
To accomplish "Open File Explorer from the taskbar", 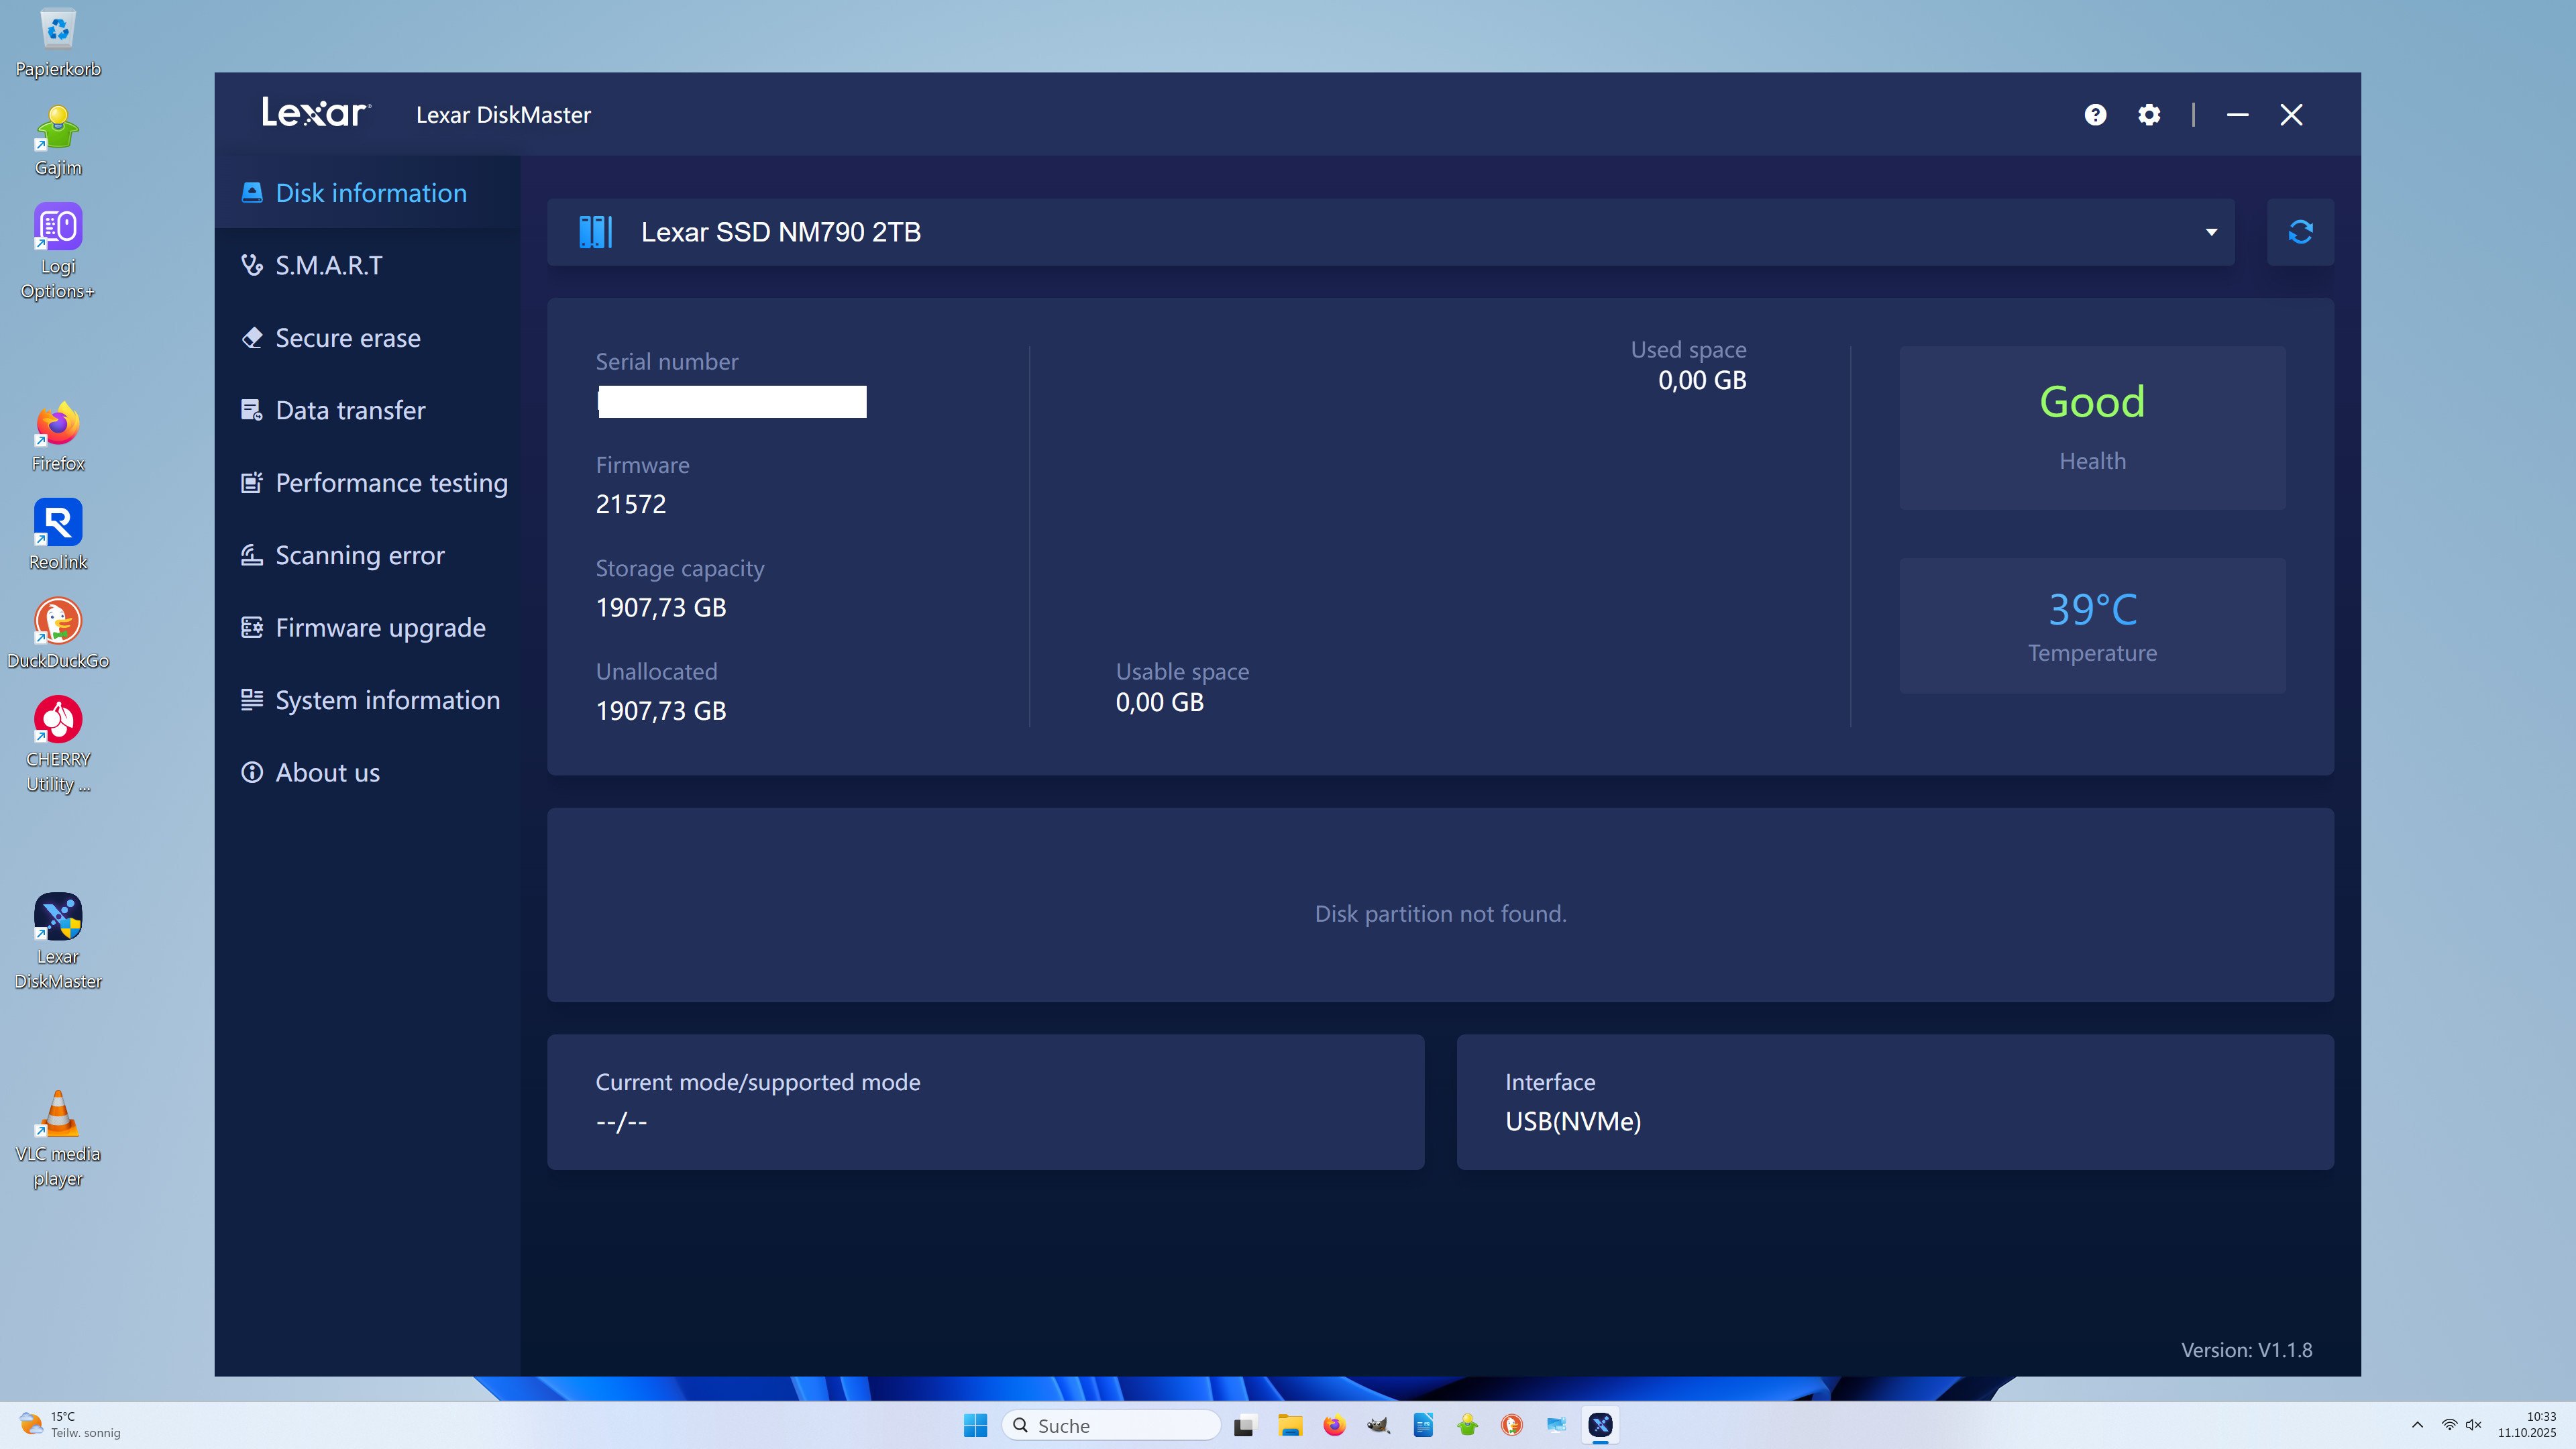I will (1289, 1425).
